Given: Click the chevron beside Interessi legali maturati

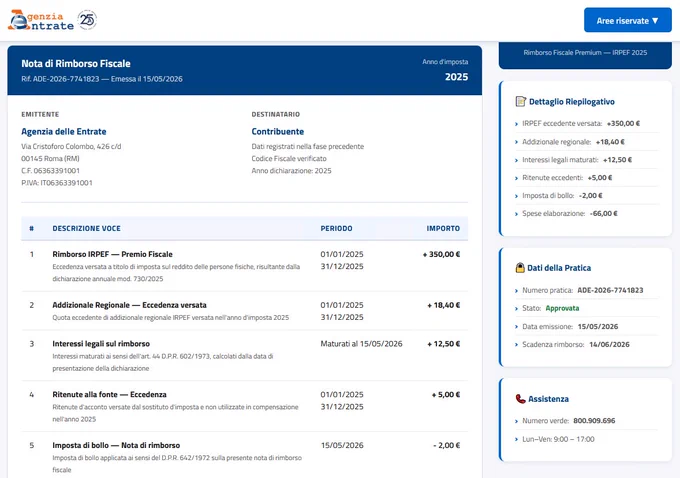Looking at the screenshot, I should 516,160.
